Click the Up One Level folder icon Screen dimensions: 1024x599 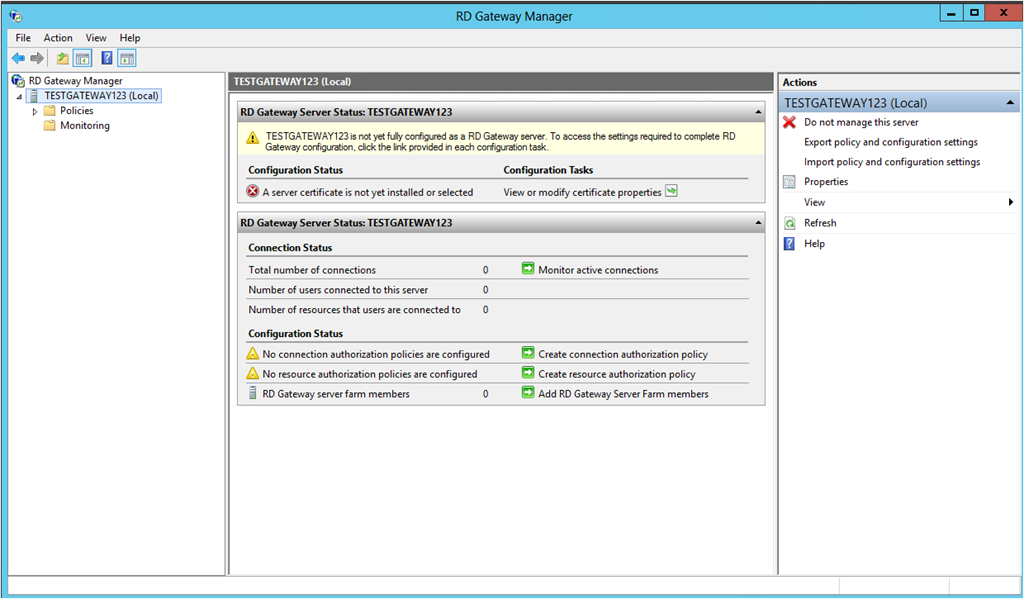[x=62, y=59]
